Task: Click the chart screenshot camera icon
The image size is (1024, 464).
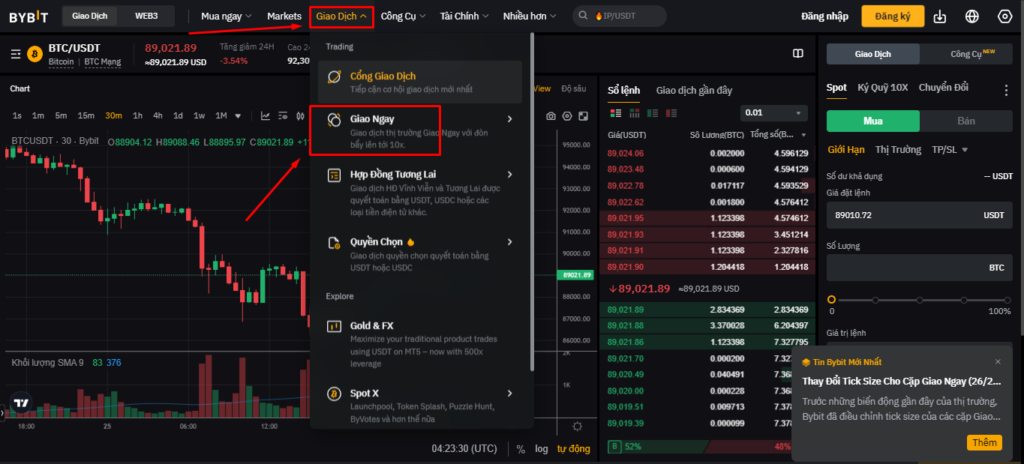Action: pyautogui.click(x=551, y=116)
